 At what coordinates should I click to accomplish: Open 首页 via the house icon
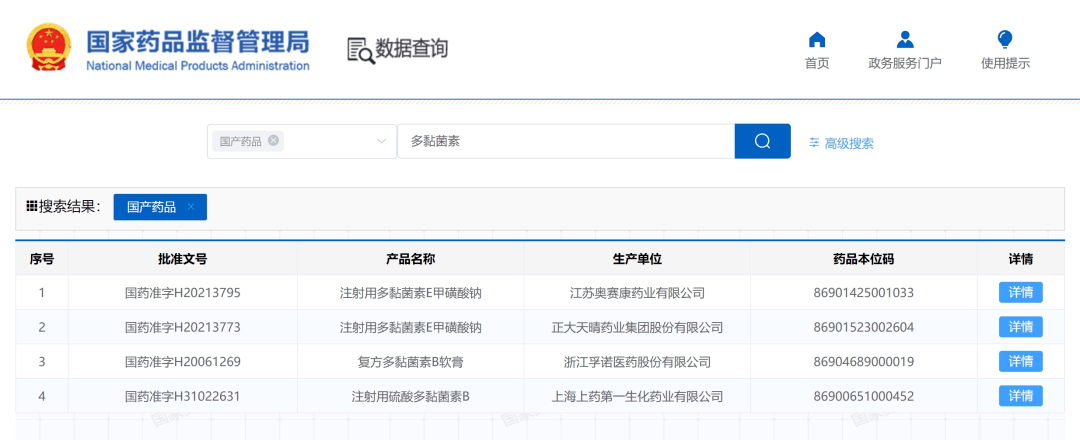(x=817, y=39)
